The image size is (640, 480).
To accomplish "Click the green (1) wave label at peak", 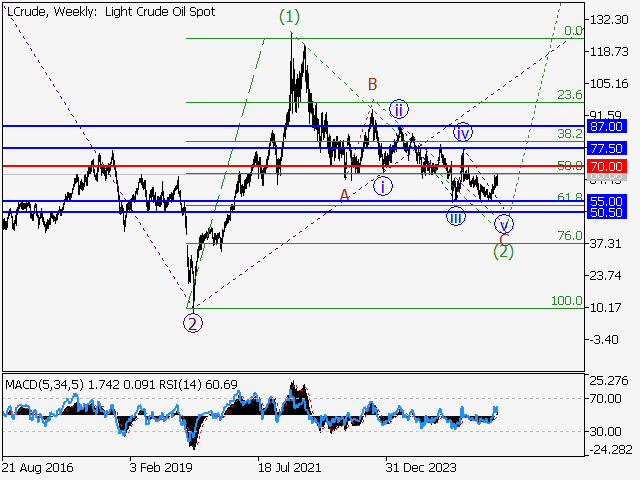I will (289, 16).
